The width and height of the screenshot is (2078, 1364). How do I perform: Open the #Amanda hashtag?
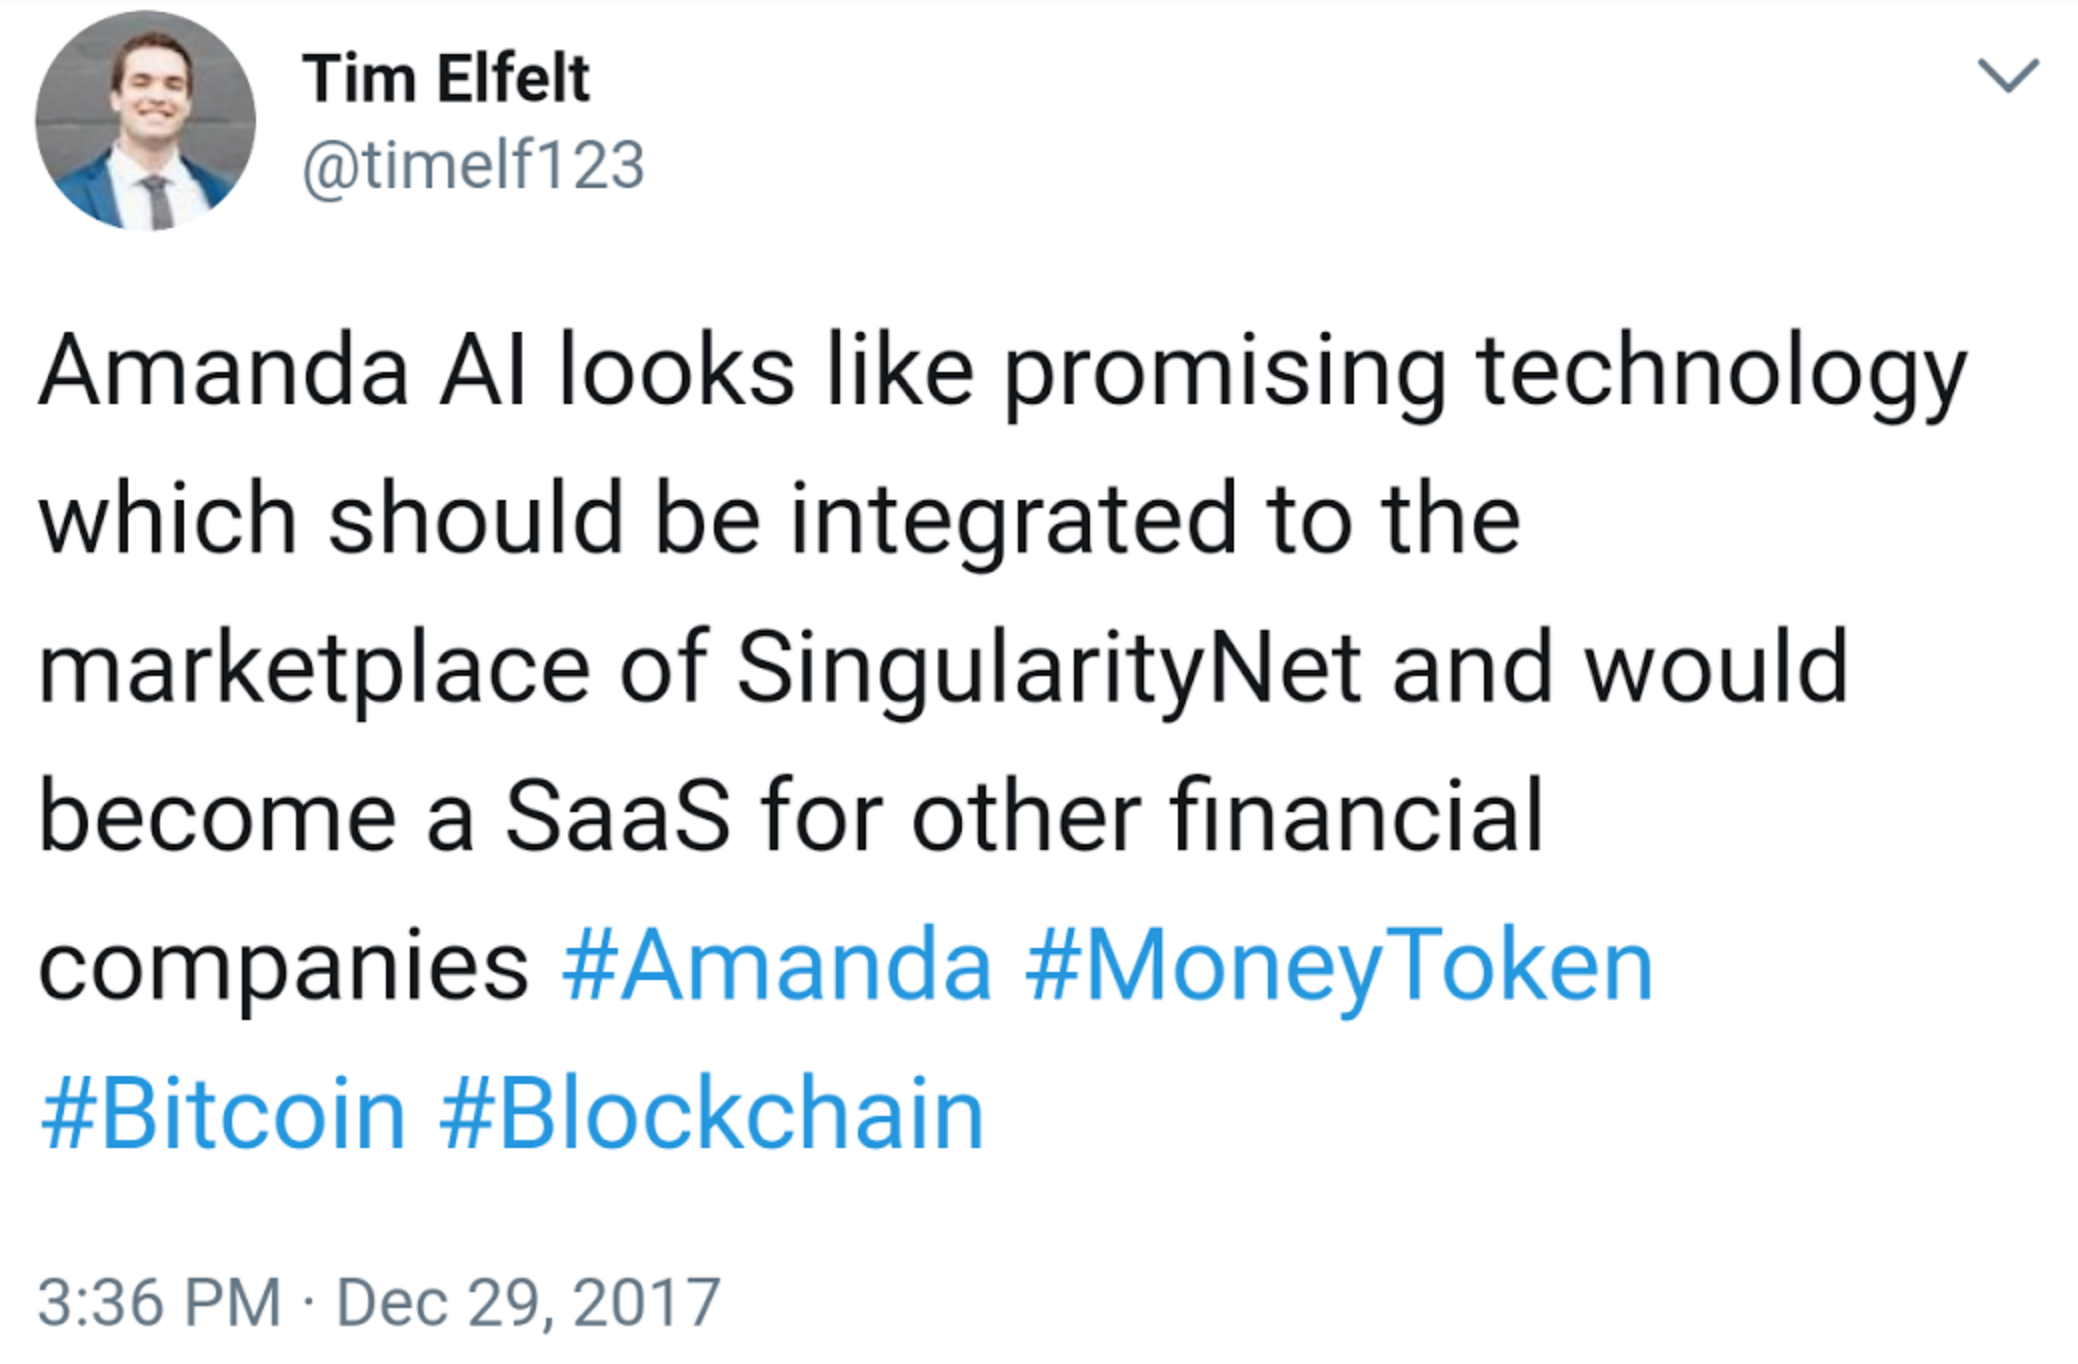776,965
